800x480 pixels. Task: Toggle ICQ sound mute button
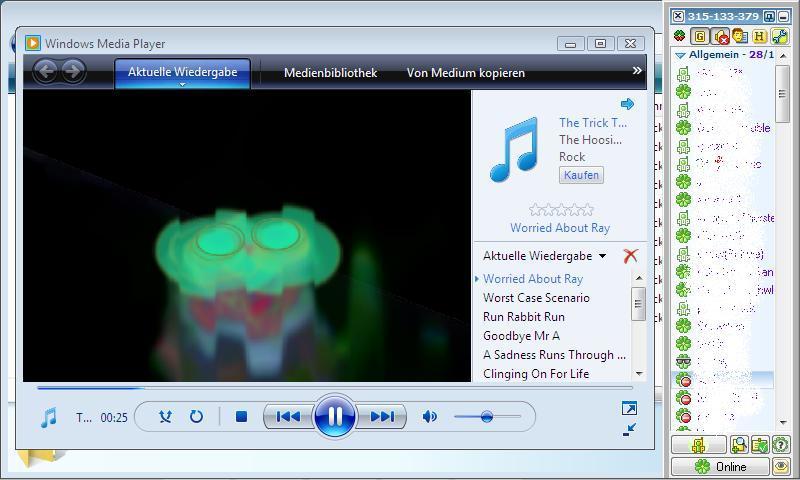(720, 36)
